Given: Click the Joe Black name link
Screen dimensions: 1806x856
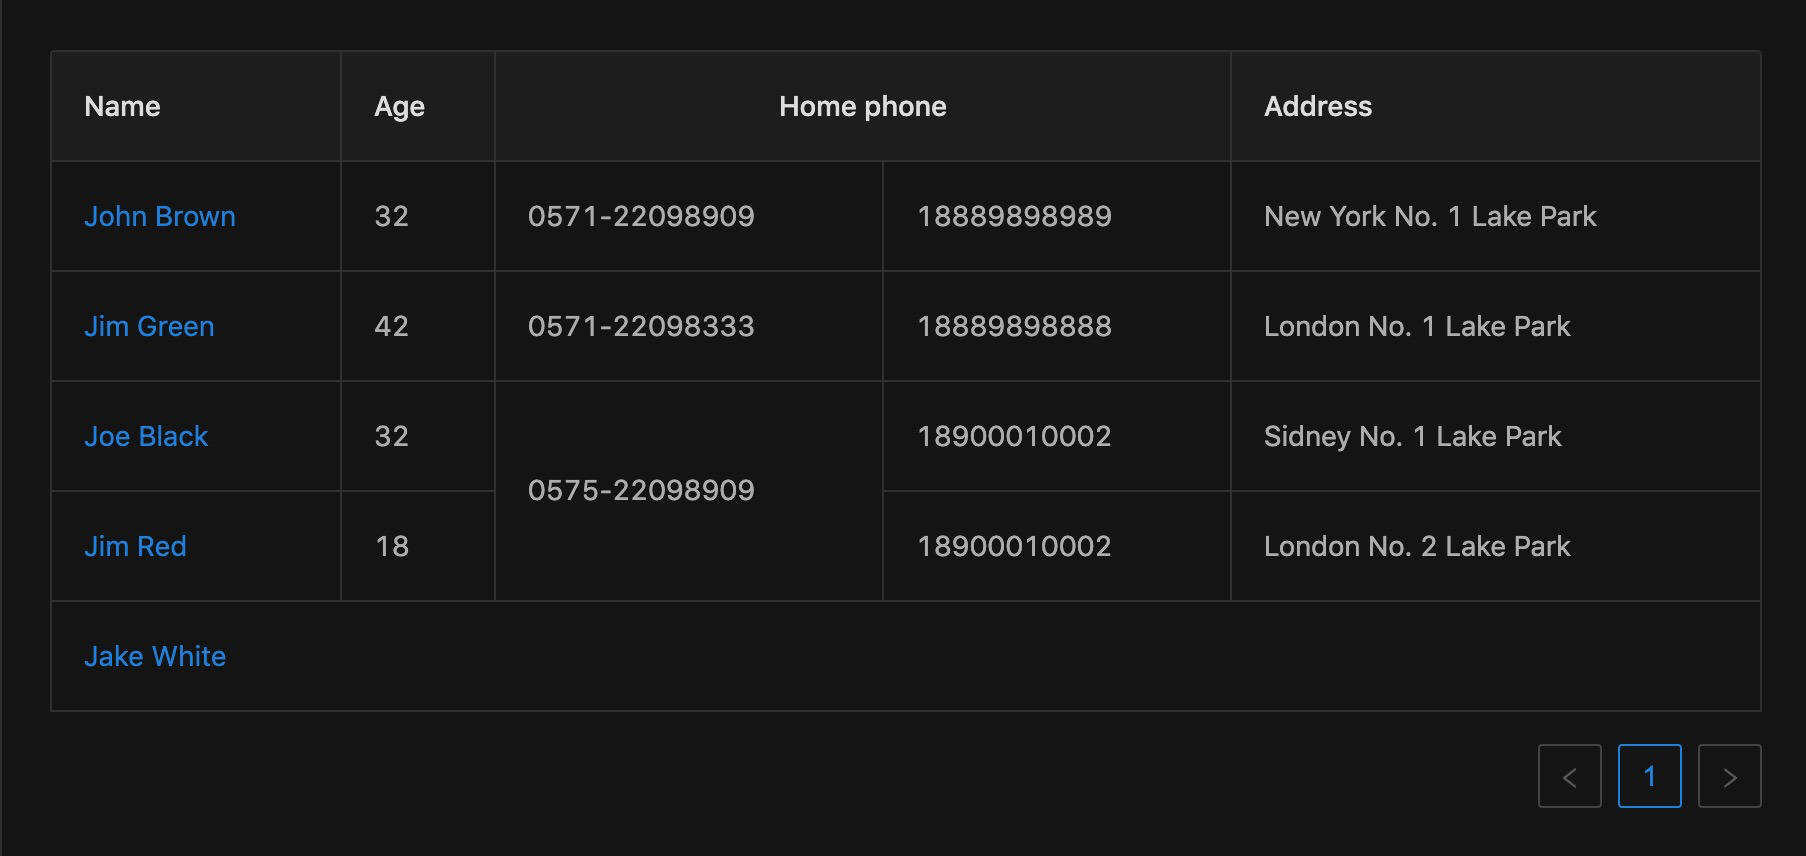Looking at the screenshot, I should pos(146,436).
